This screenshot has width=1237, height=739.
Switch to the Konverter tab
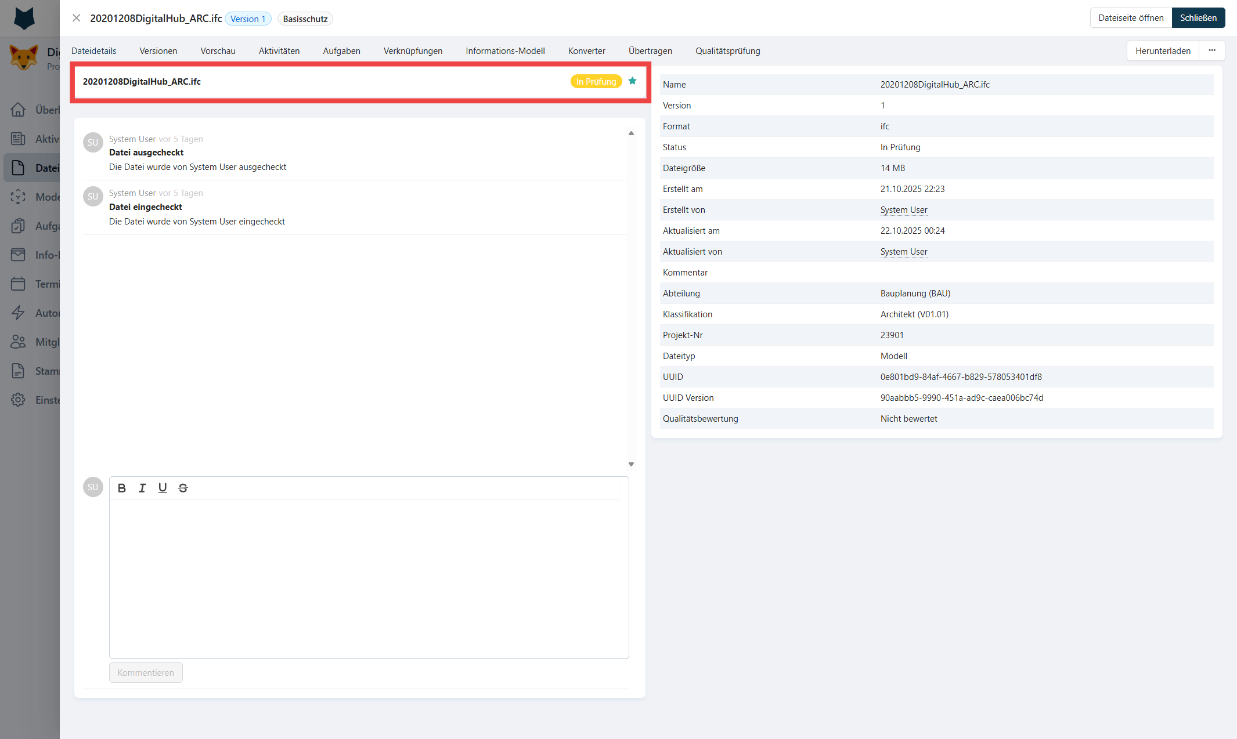587,51
